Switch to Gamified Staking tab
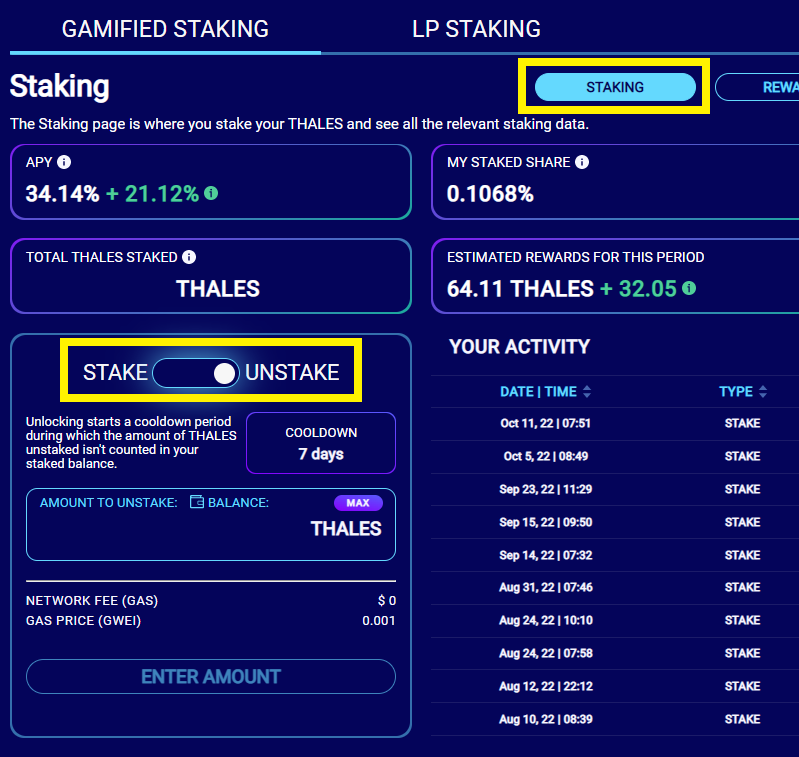This screenshot has height=757, width=799. coord(165,29)
